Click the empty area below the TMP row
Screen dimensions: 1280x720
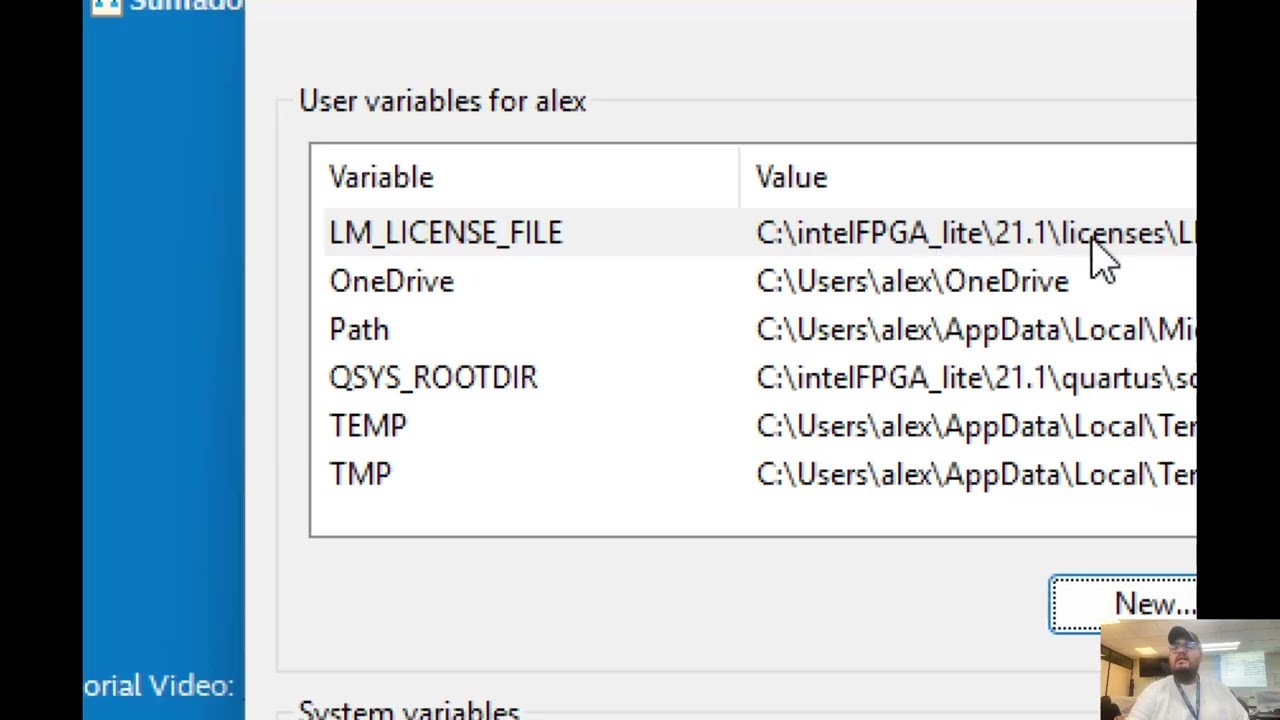click(753, 517)
